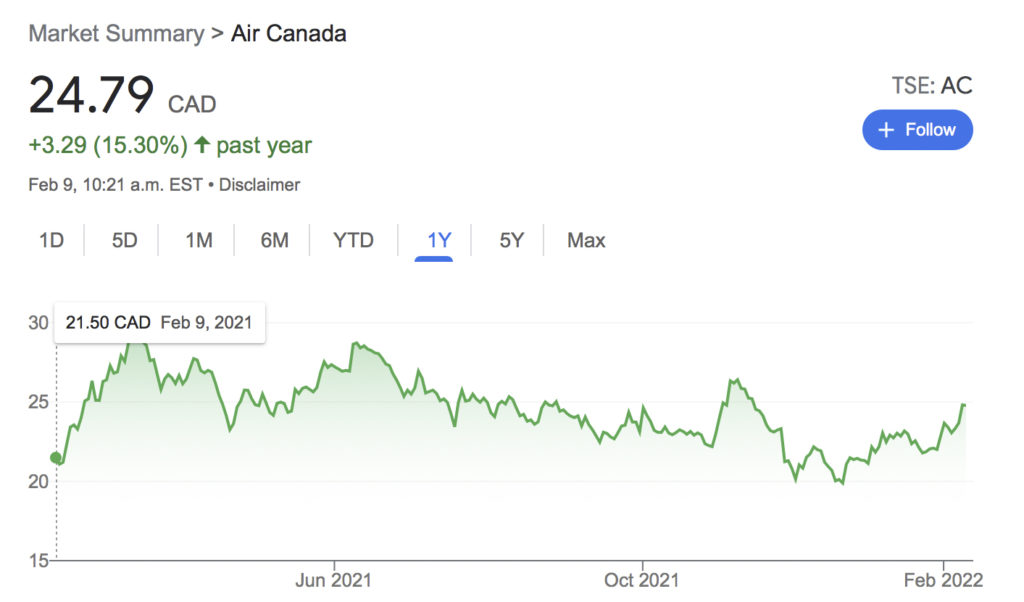Select the 5D time range
Screen dimensions: 1024x602
coord(123,240)
